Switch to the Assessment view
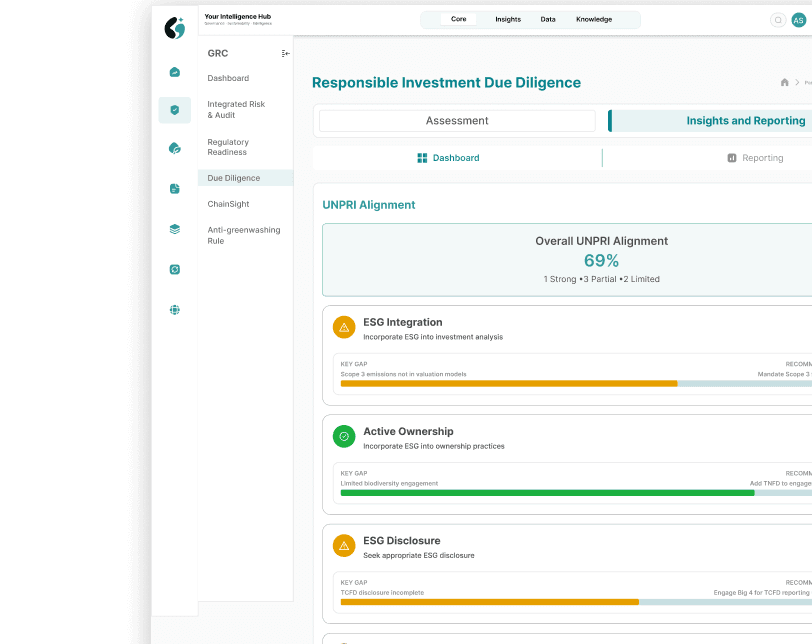Screen dimensions: 812x644 (457, 121)
